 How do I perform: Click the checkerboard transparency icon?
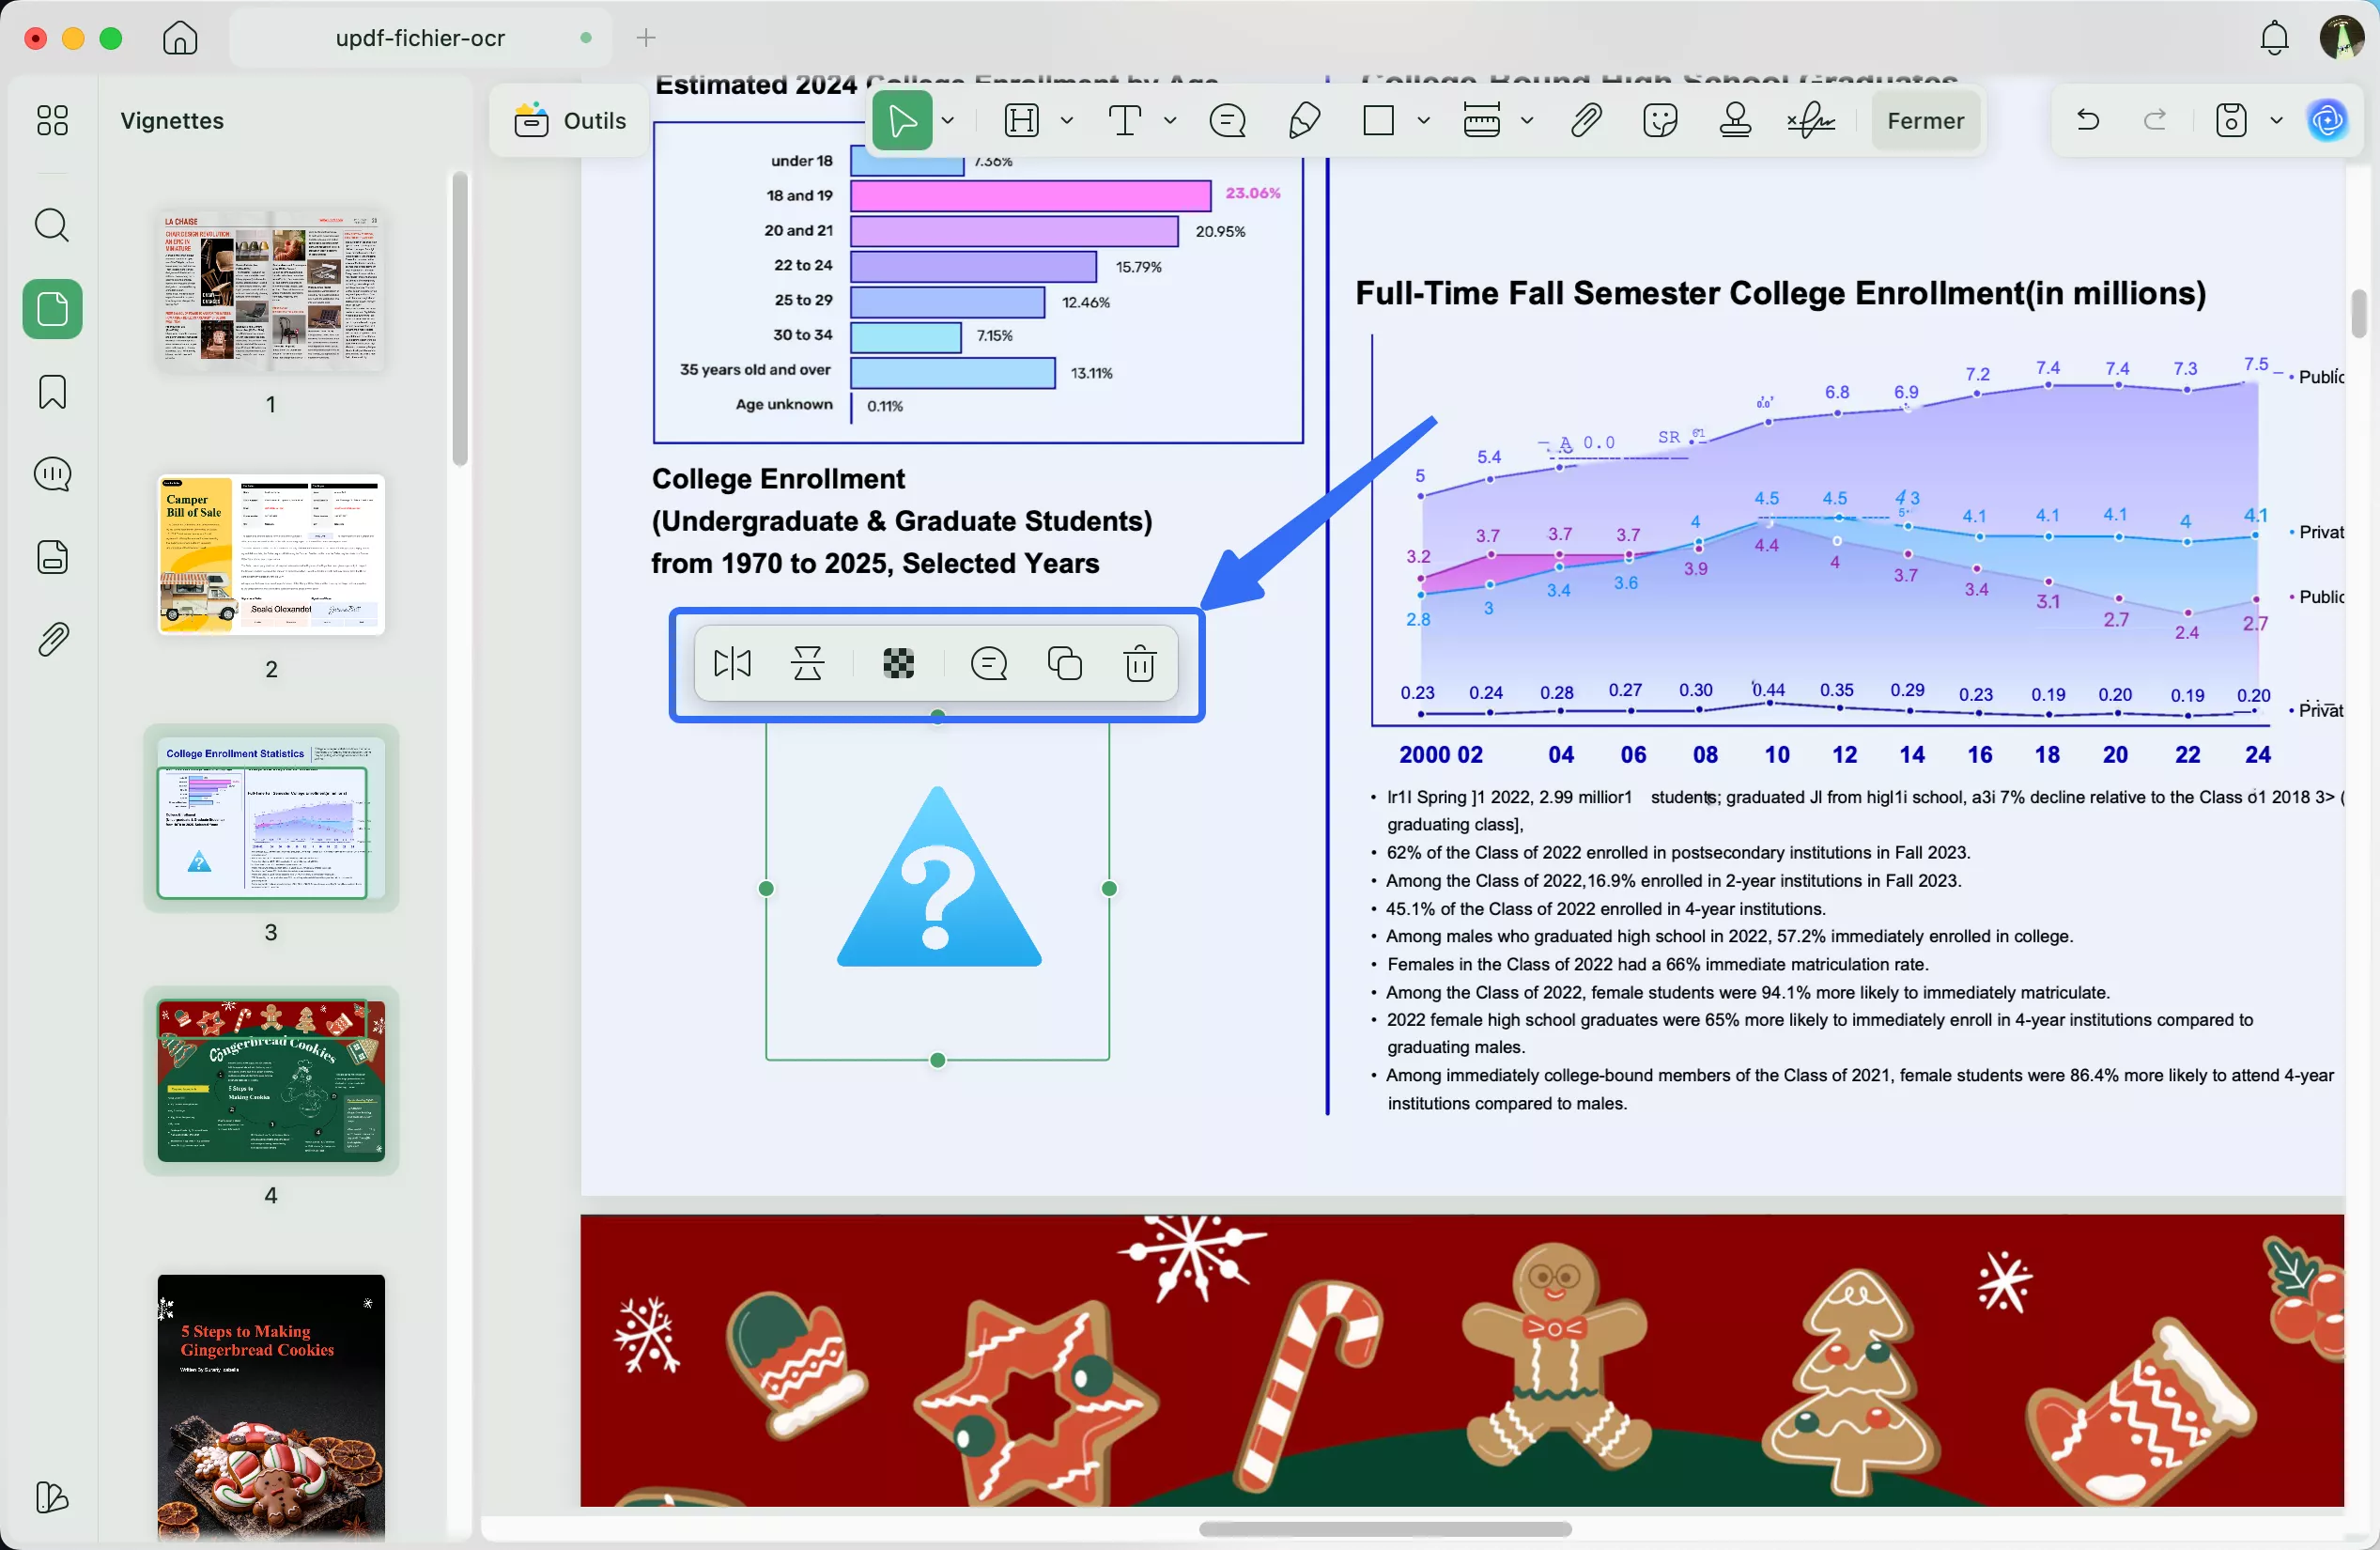[898, 663]
